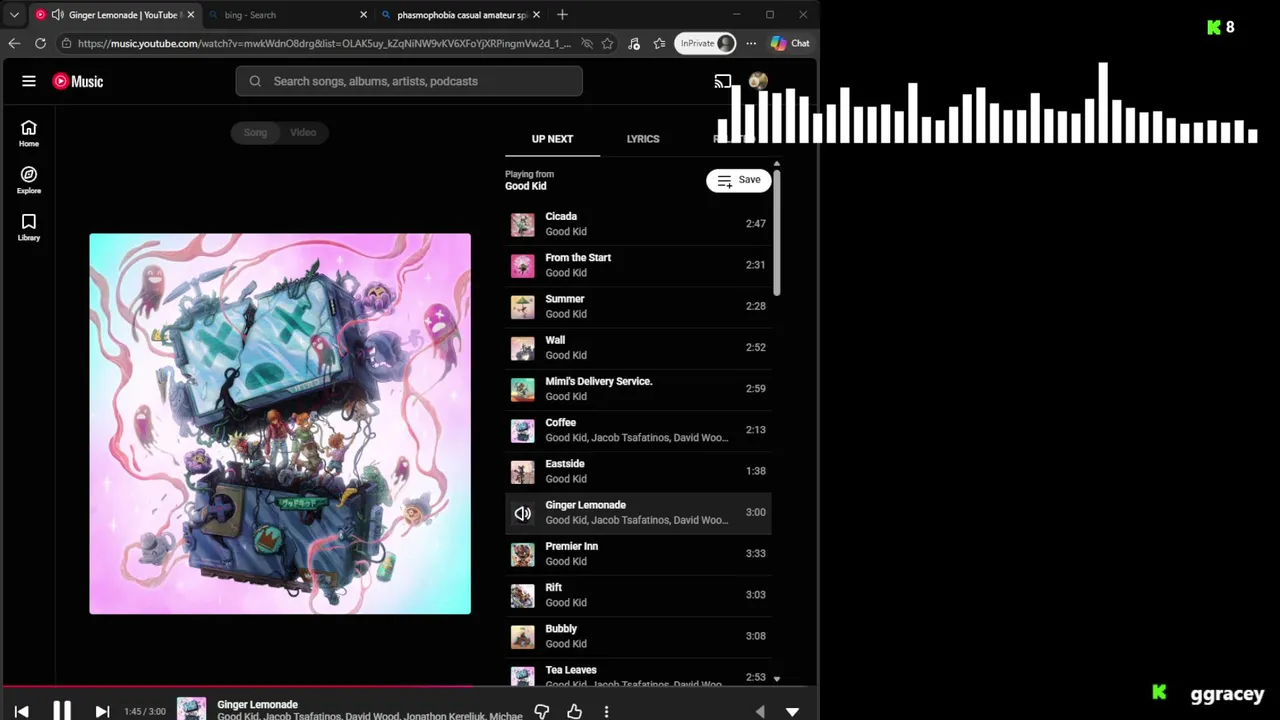Mute tab via browser tab audio icon
This screenshot has width=1280, height=720.
click(57, 15)
